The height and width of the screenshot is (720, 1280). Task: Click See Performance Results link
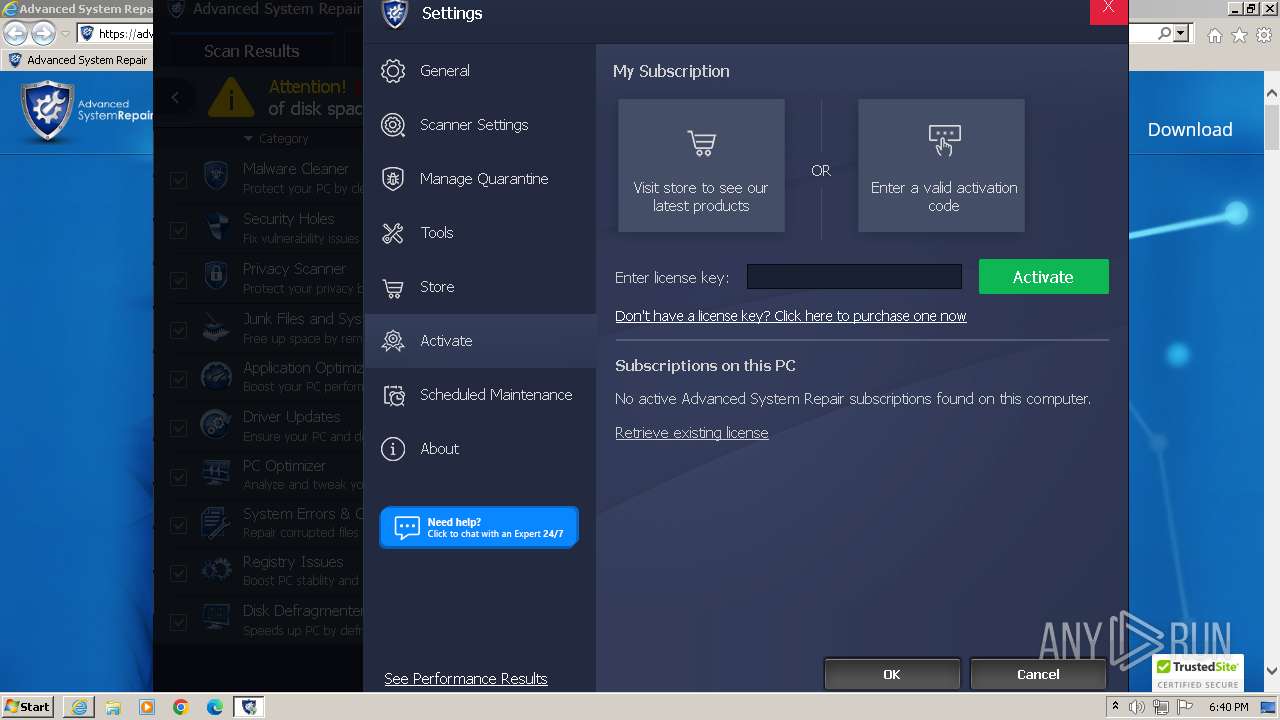point(466,679)
